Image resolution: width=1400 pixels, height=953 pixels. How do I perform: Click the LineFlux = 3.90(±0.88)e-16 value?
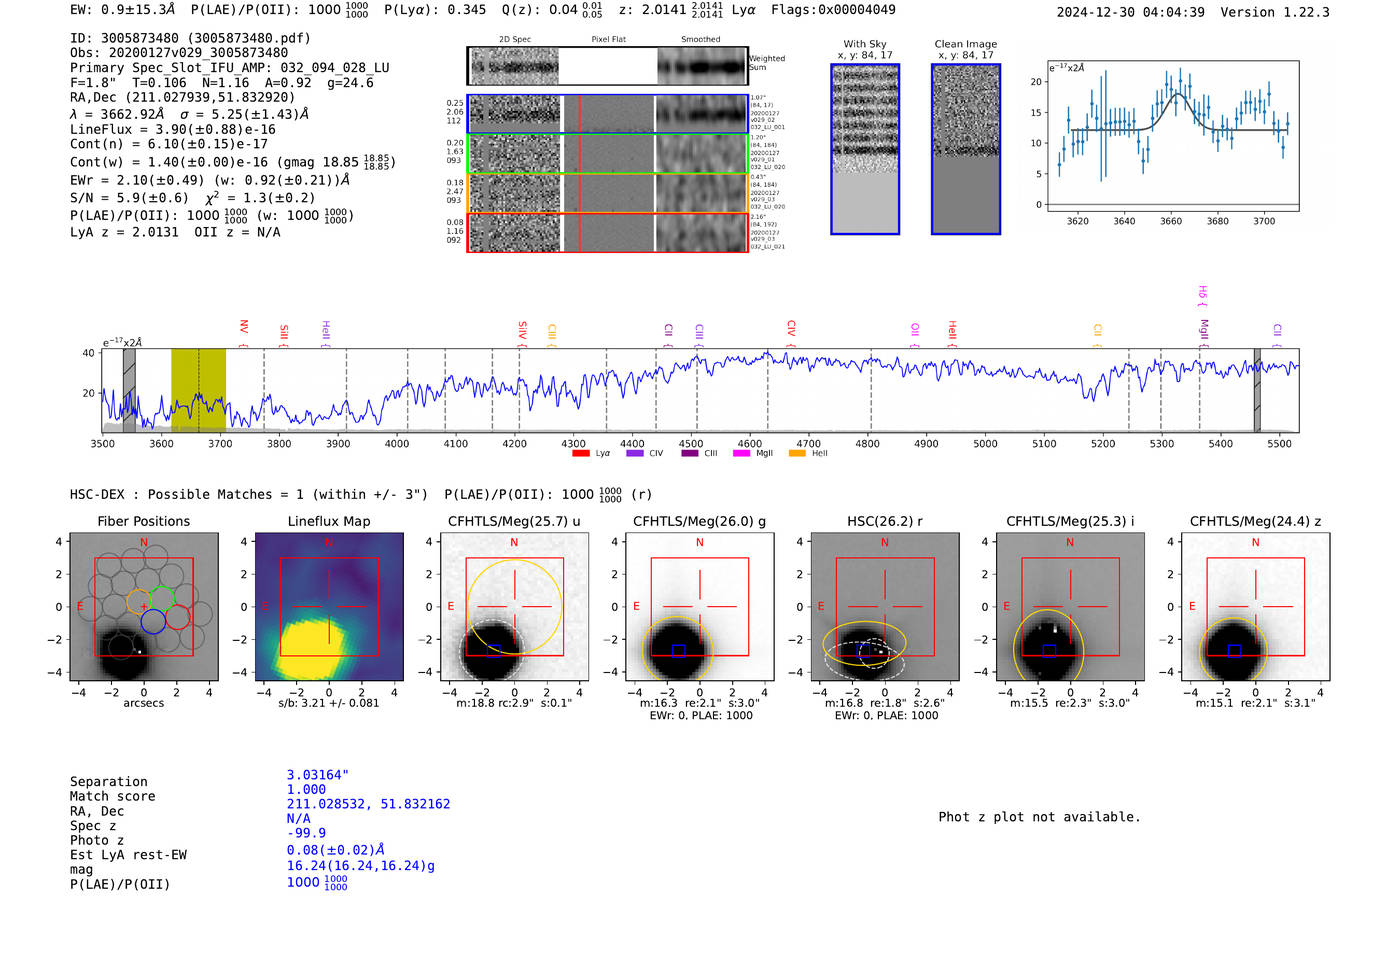click(x=173, y=129)
